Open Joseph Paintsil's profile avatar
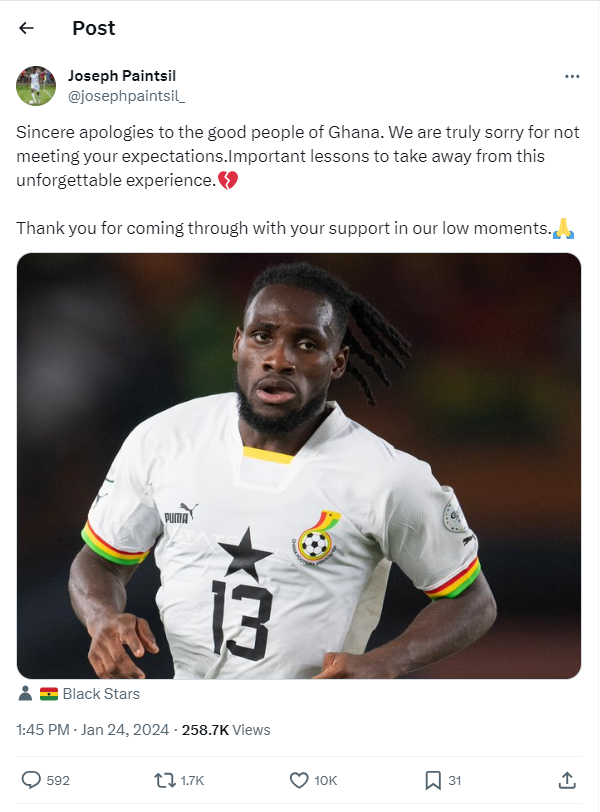The image size is (600, 812). tap(36, 86)
